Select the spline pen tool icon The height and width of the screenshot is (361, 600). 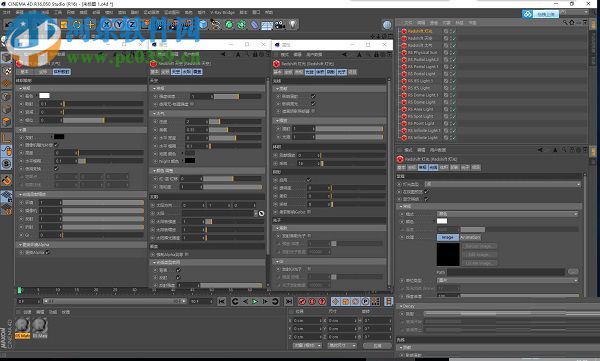216,25
